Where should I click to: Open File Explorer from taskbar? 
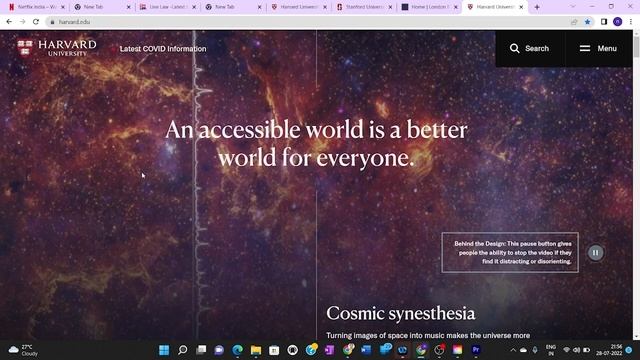[x=256, y=350]
